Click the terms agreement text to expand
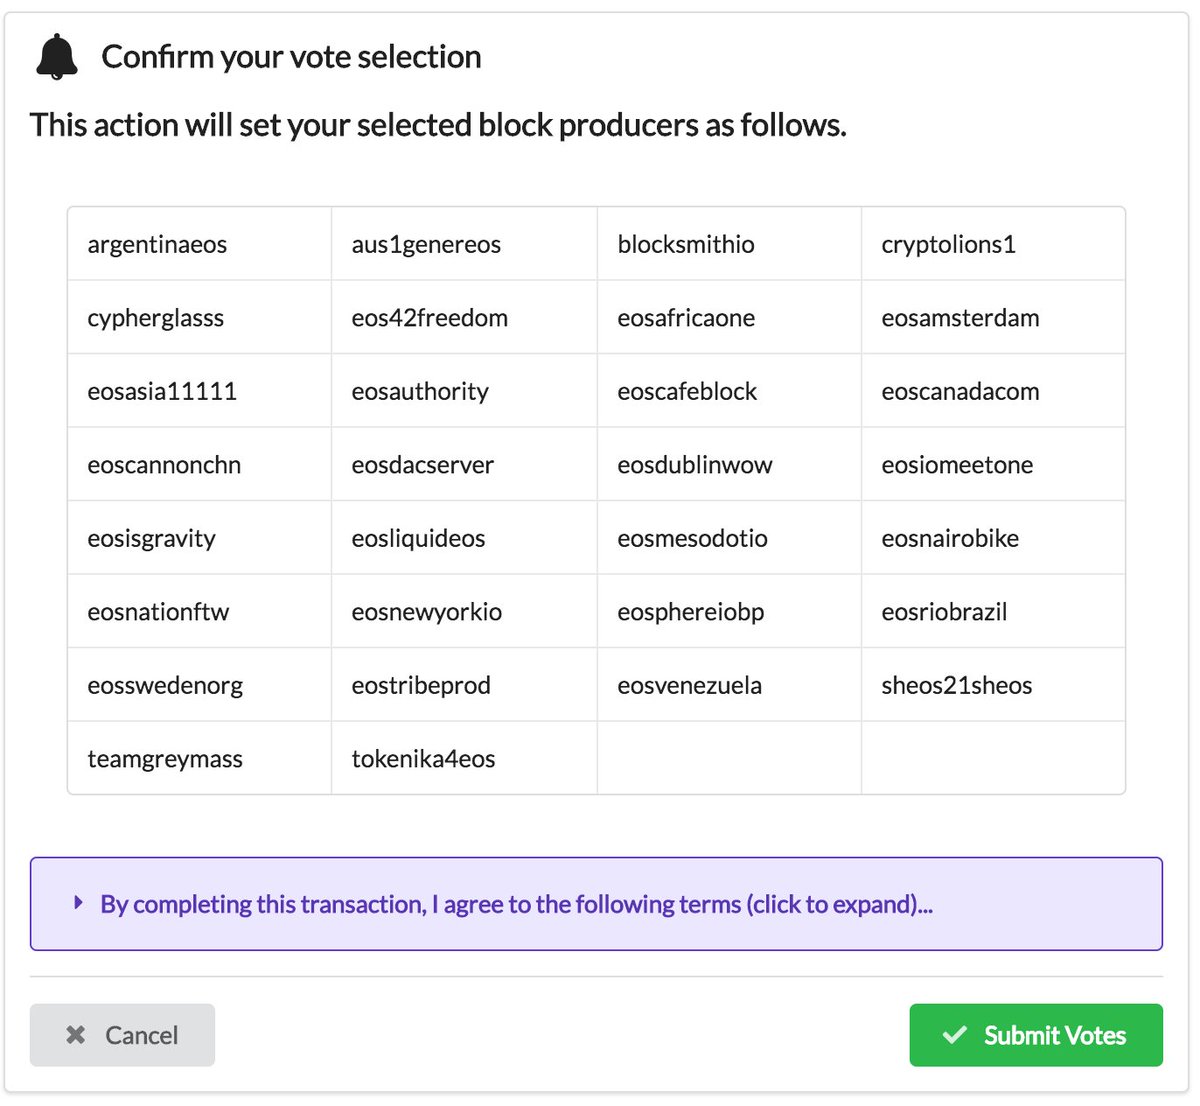The height and width of the screenshot is (1106, 1200). pyautogui.click(x=516, y=904)
